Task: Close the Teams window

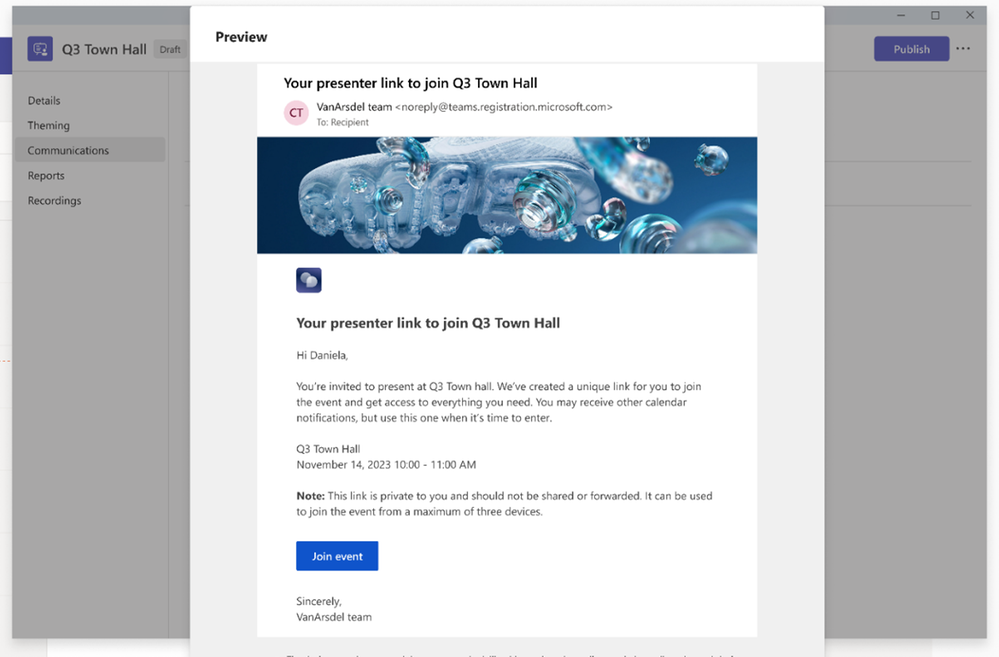Action: click(x=970, y=15)
